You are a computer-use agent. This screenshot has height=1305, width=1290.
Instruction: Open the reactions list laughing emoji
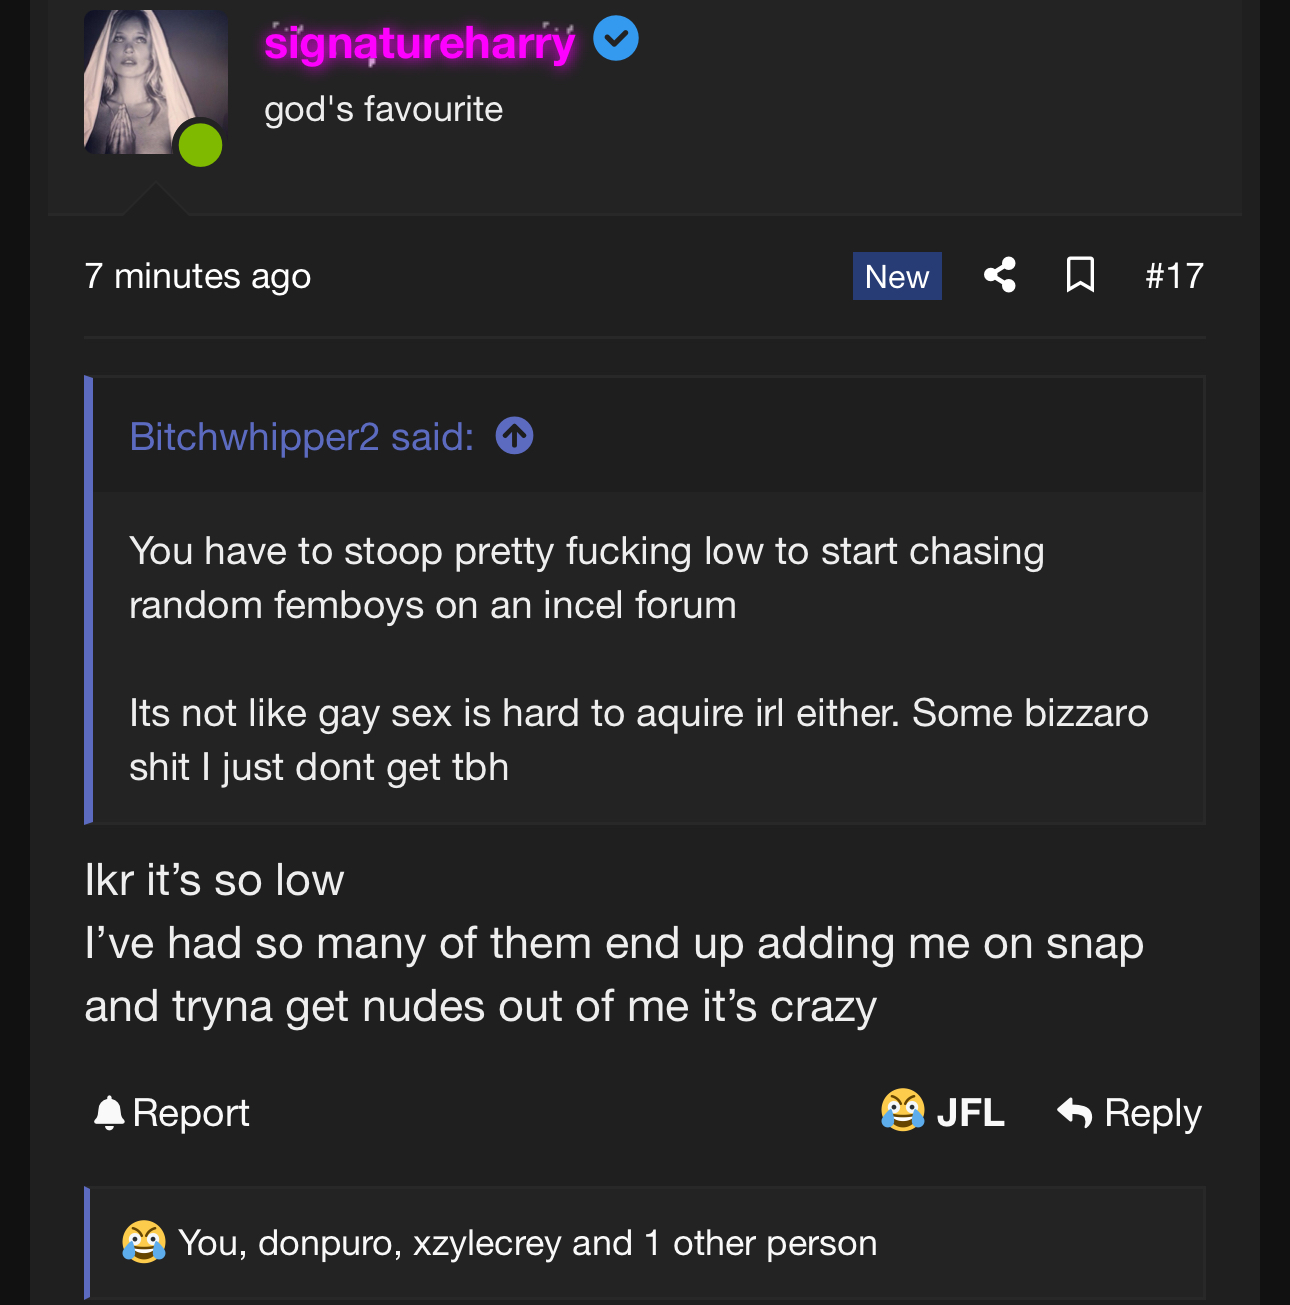[x=144, y=1243]
